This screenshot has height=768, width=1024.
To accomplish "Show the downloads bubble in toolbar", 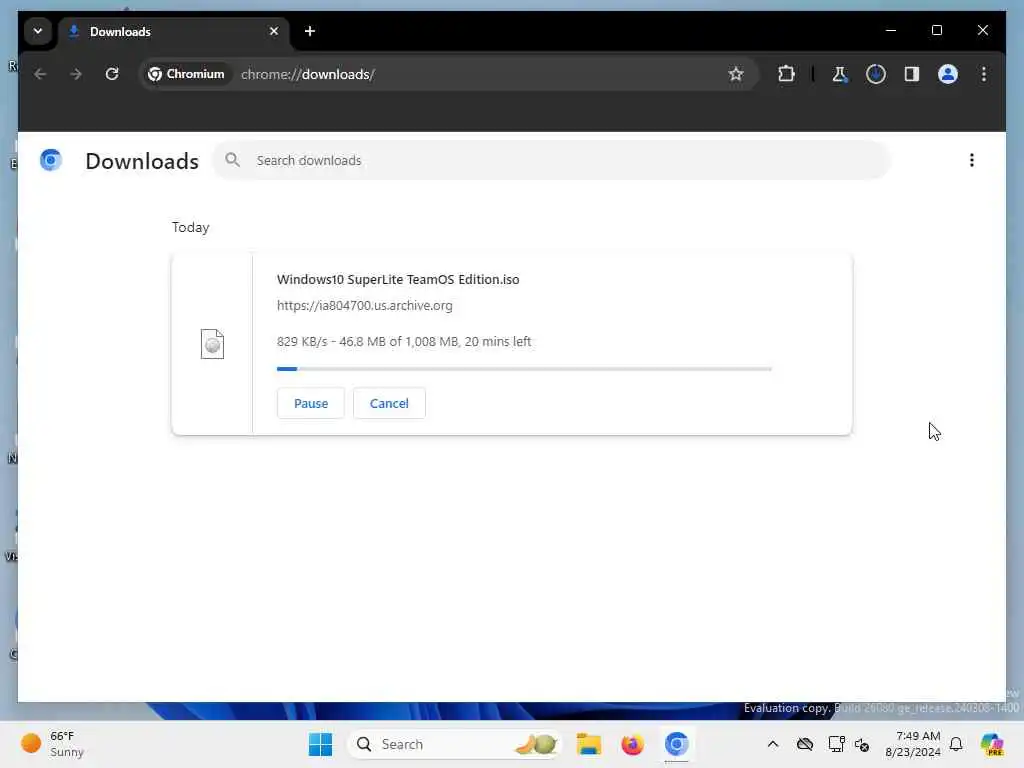I will point(876,74).
